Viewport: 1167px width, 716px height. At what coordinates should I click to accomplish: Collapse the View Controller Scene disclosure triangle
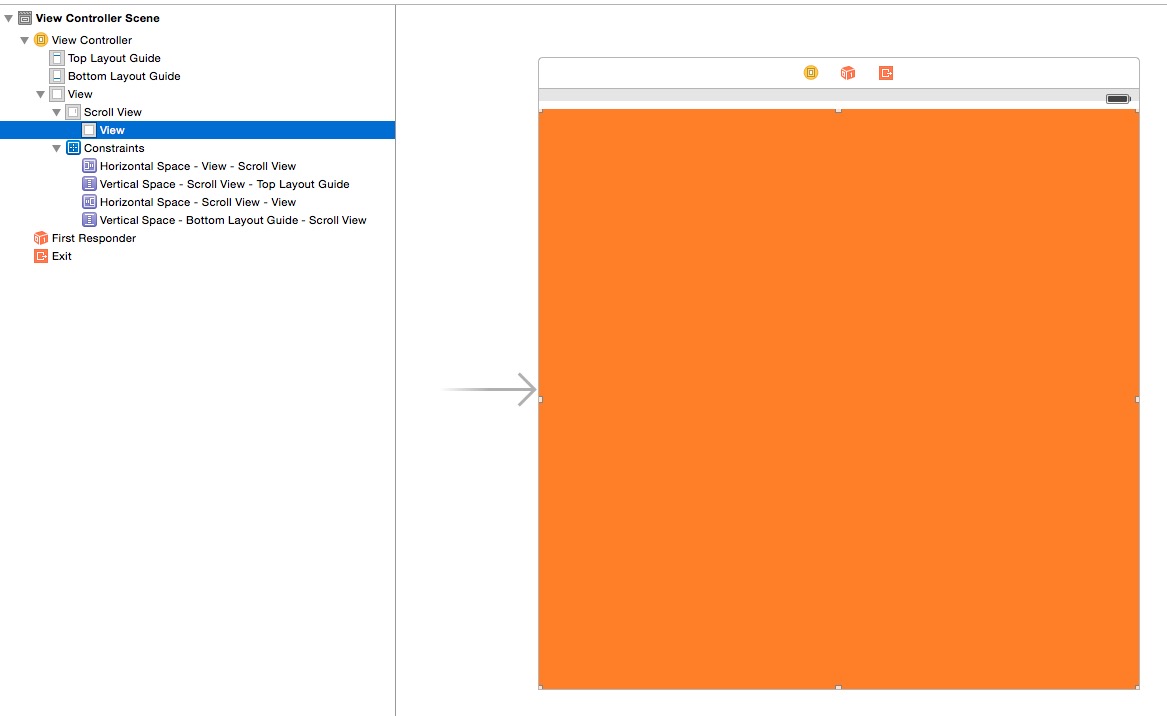click(x=9, y=18)
